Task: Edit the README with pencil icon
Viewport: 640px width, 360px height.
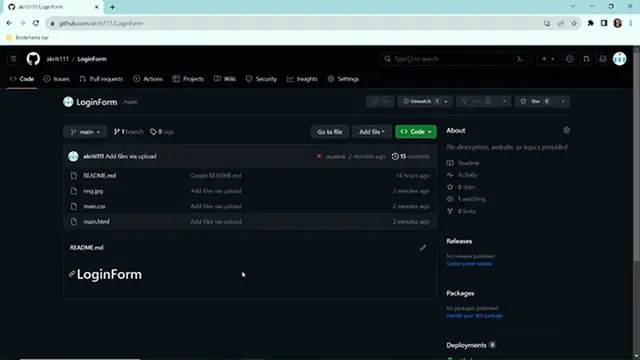Action: coord(423,248)
